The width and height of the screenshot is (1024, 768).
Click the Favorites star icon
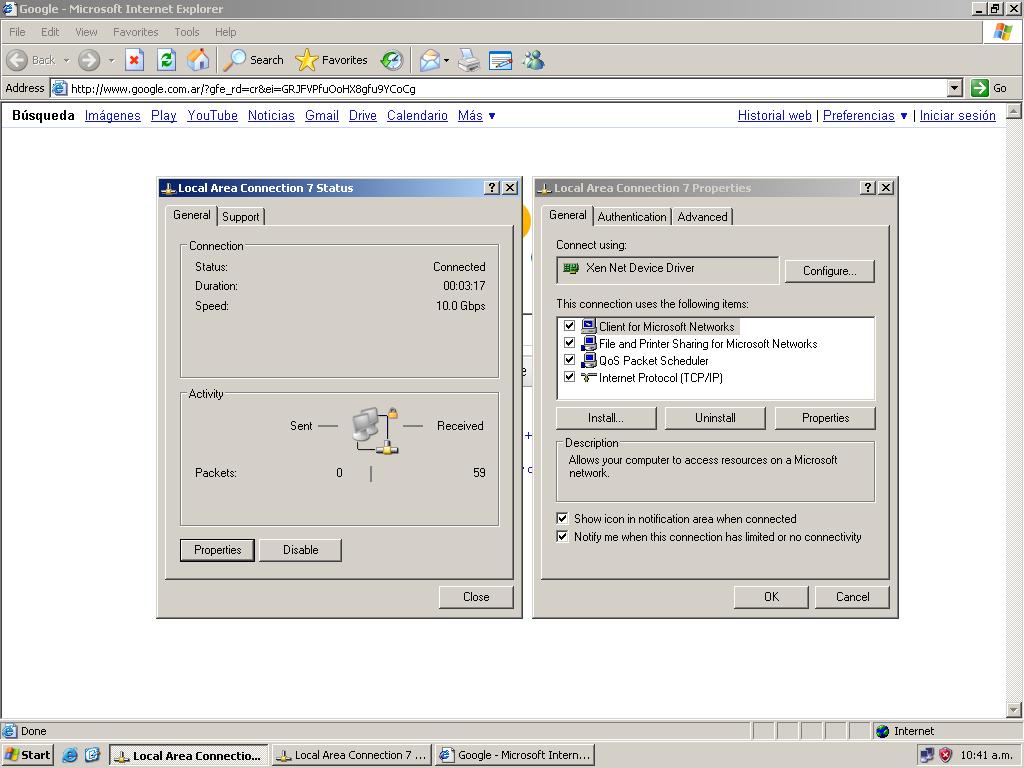[x=306, y=60]
